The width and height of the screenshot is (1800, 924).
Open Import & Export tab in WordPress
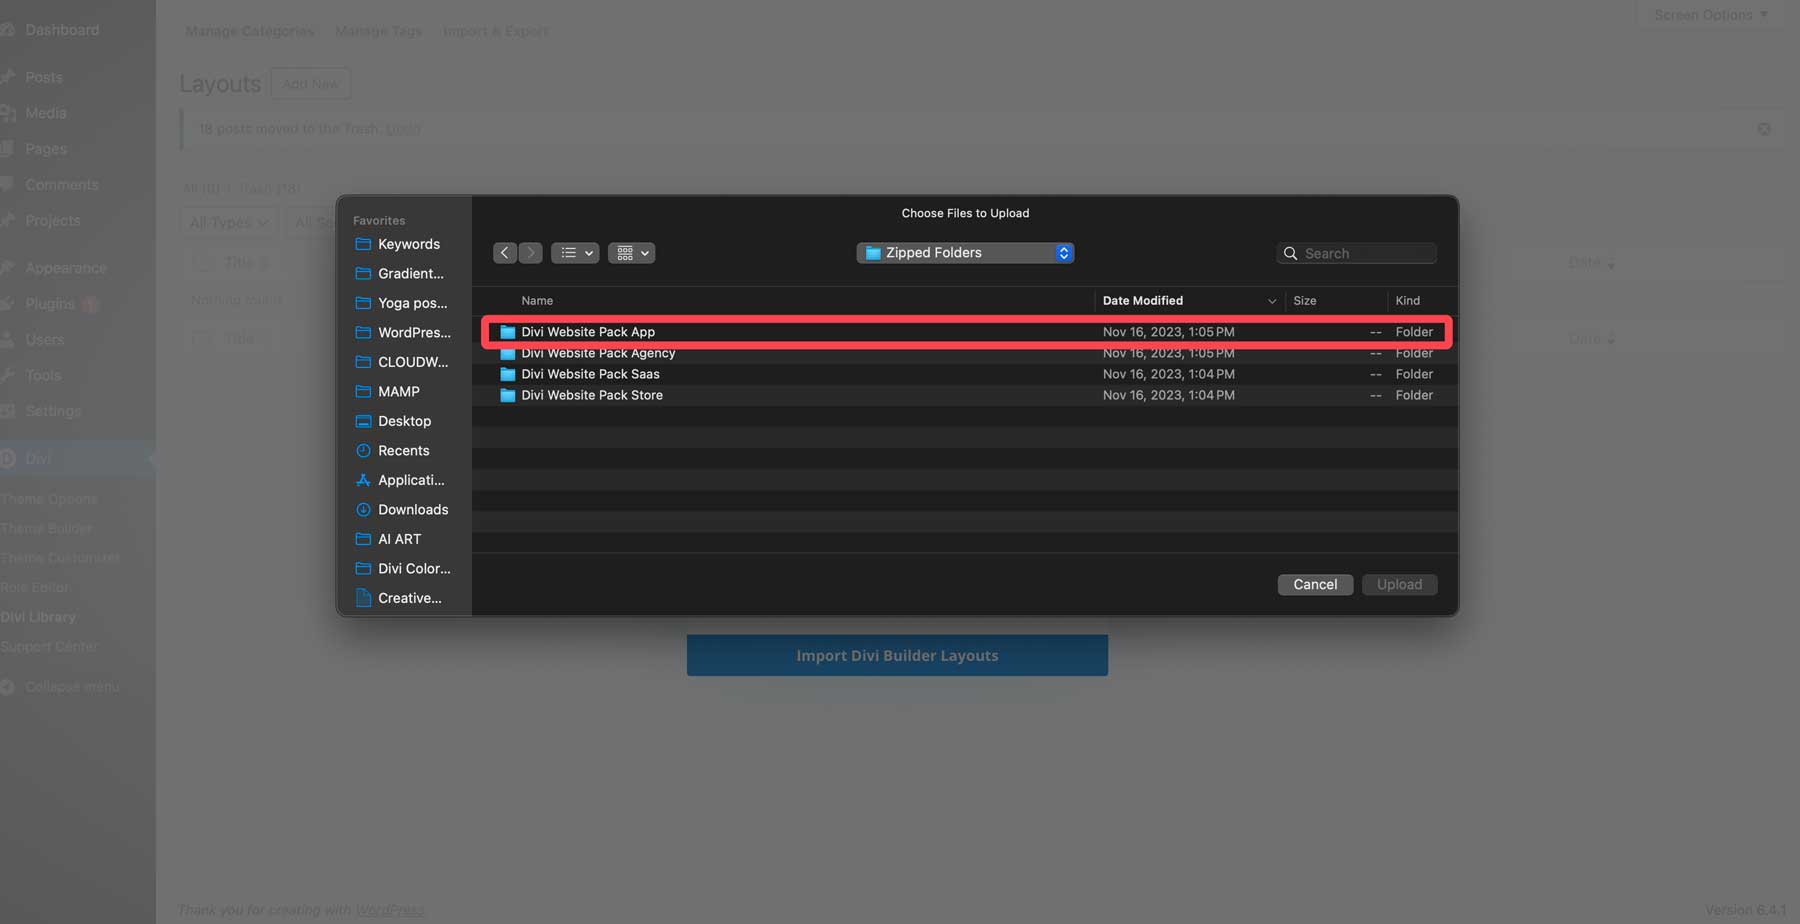coord(496,31)
